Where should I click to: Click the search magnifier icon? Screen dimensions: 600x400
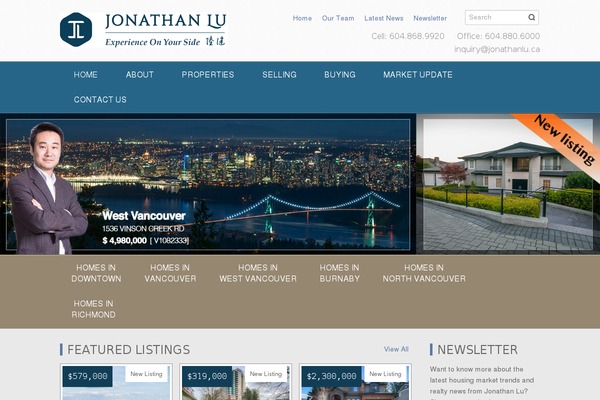pos(532,17)
